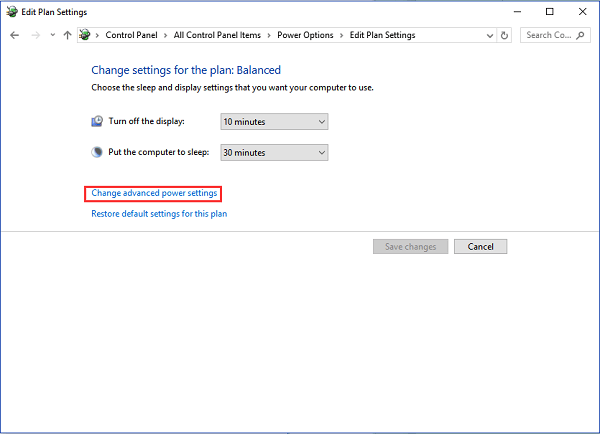Expand the chevron before Control Panel breadcrumb
This screenshot has width=600, height=434.
[97, 35]
